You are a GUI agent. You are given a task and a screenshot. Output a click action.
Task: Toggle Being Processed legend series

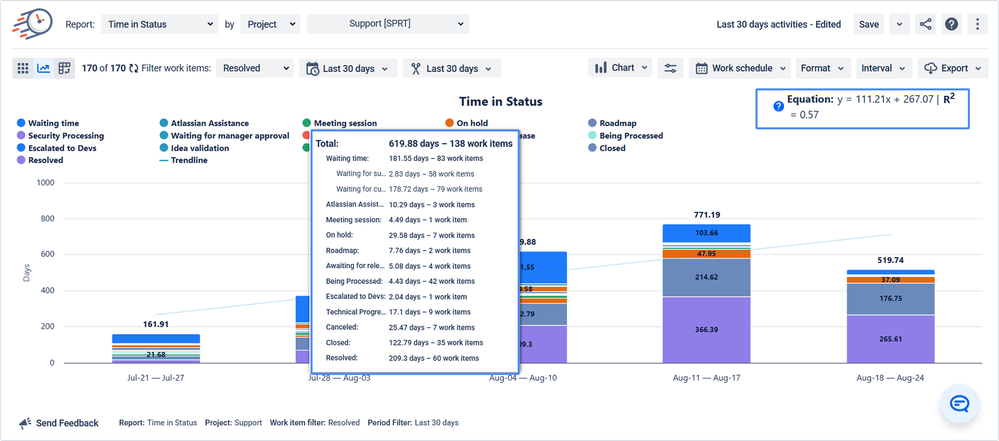(x=626, y=136)
